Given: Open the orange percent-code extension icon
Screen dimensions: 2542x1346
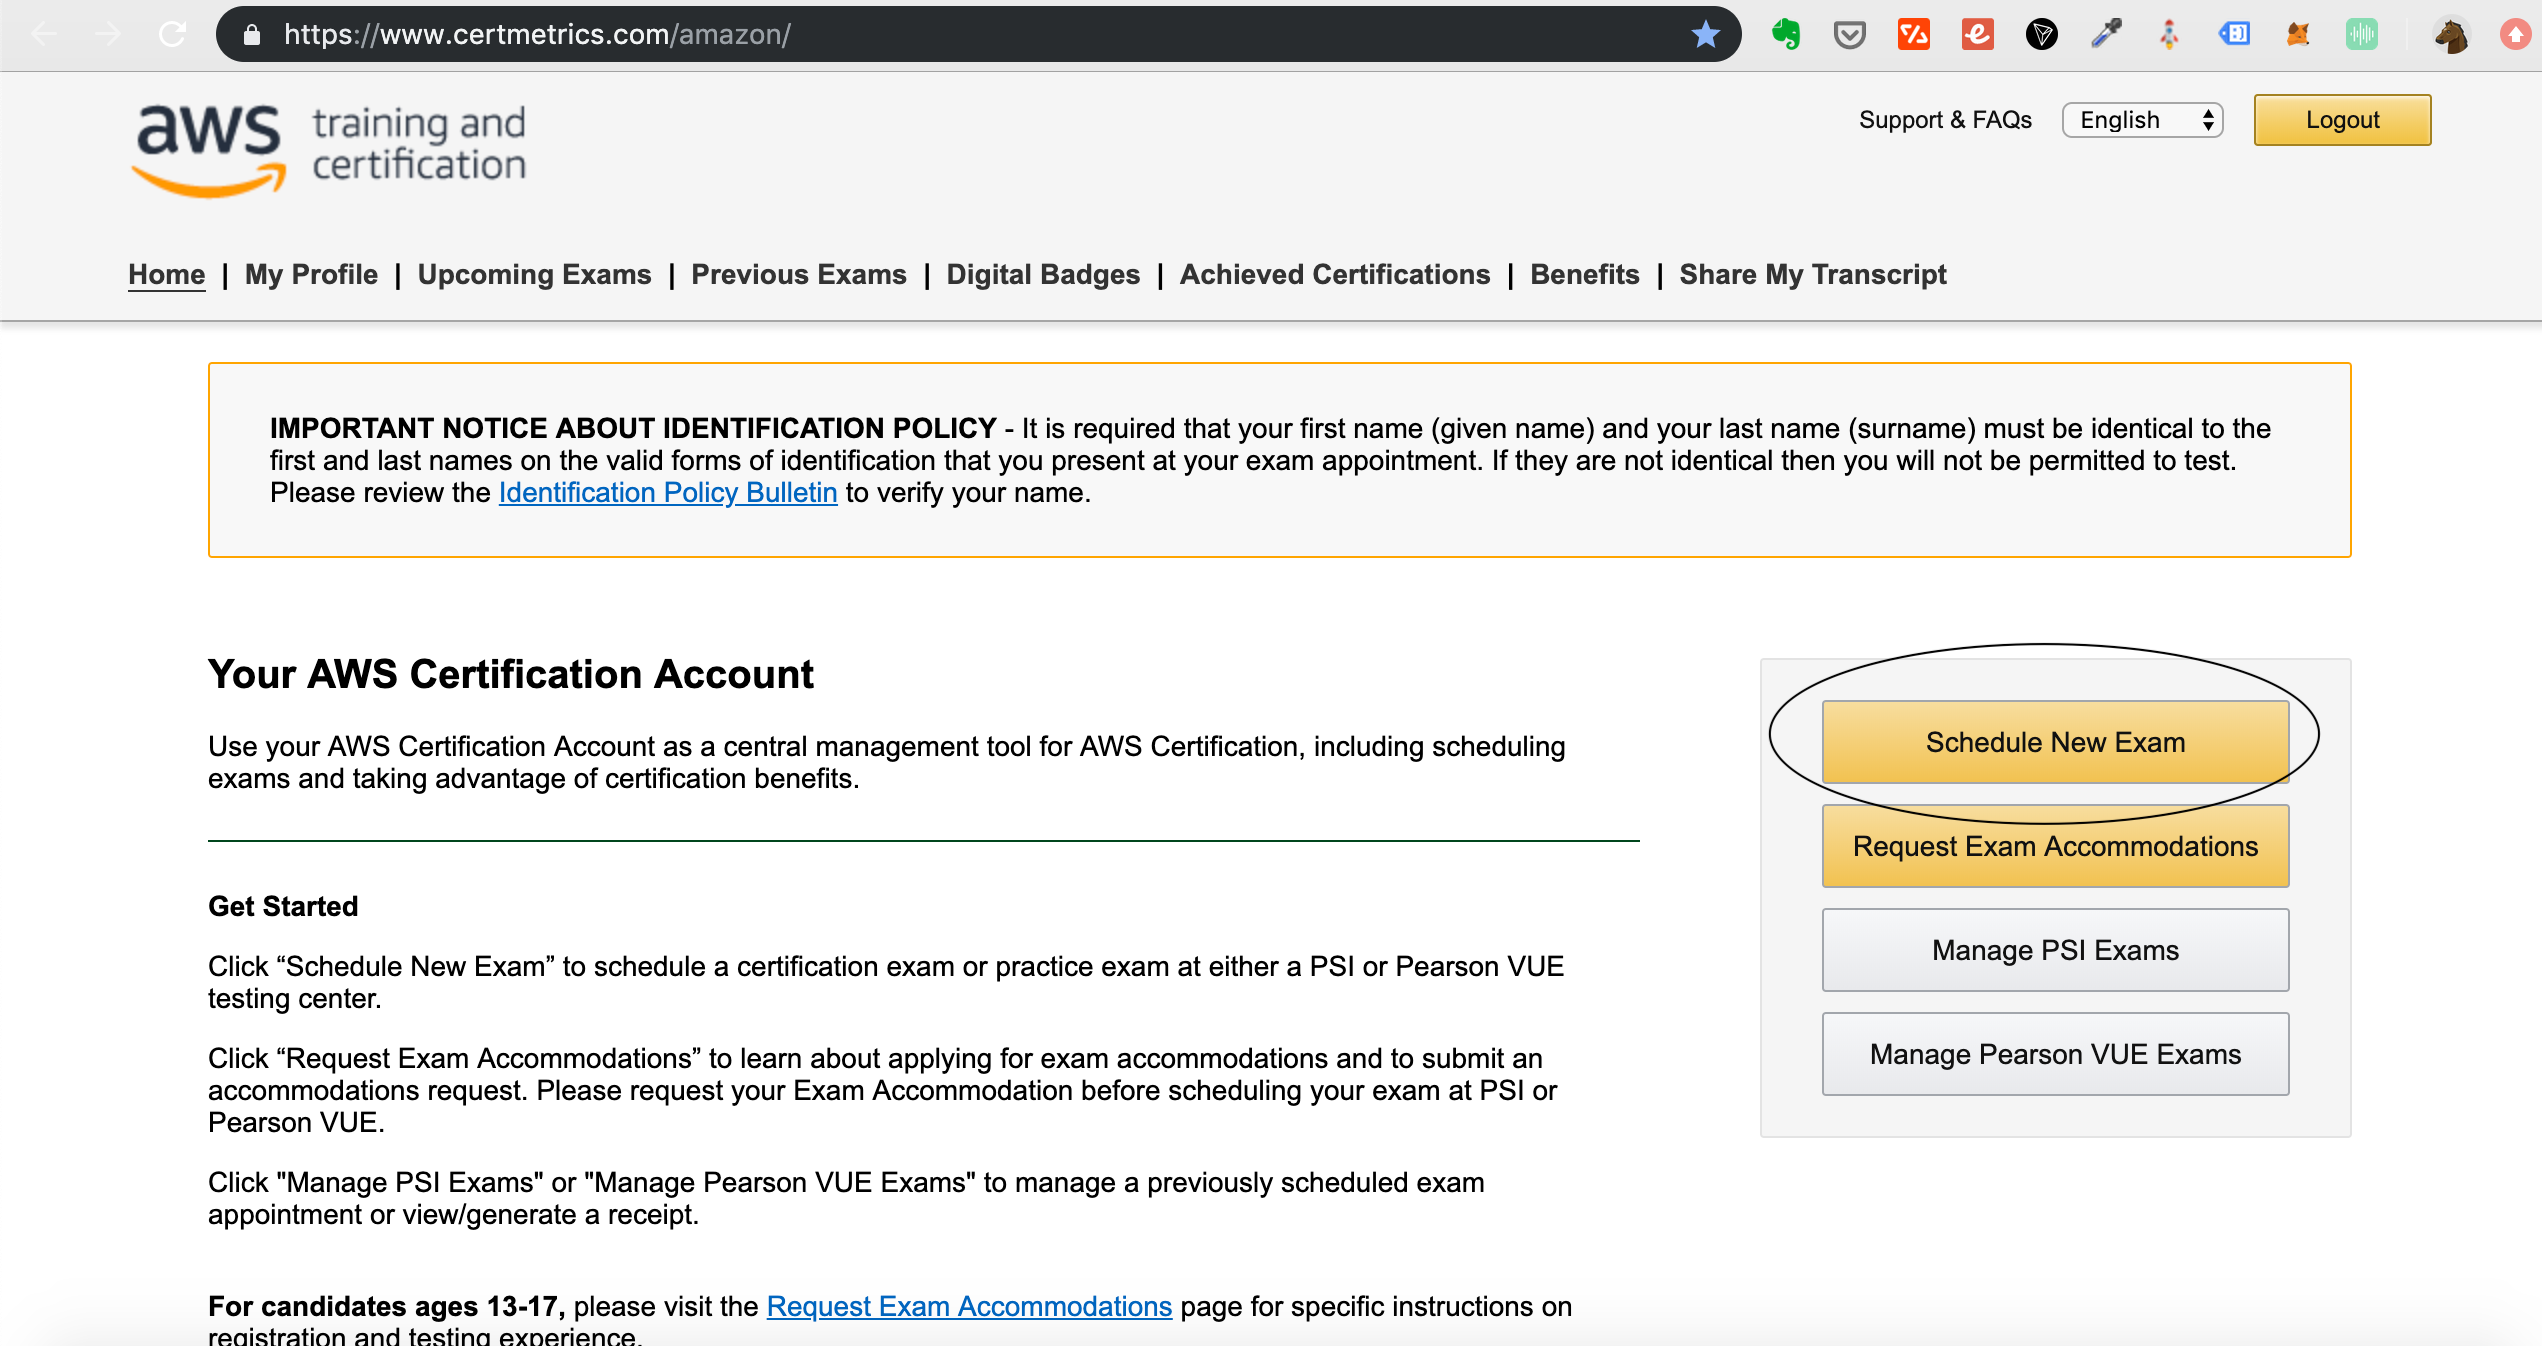Looking at the screenshot, I should click(1913, 35).
